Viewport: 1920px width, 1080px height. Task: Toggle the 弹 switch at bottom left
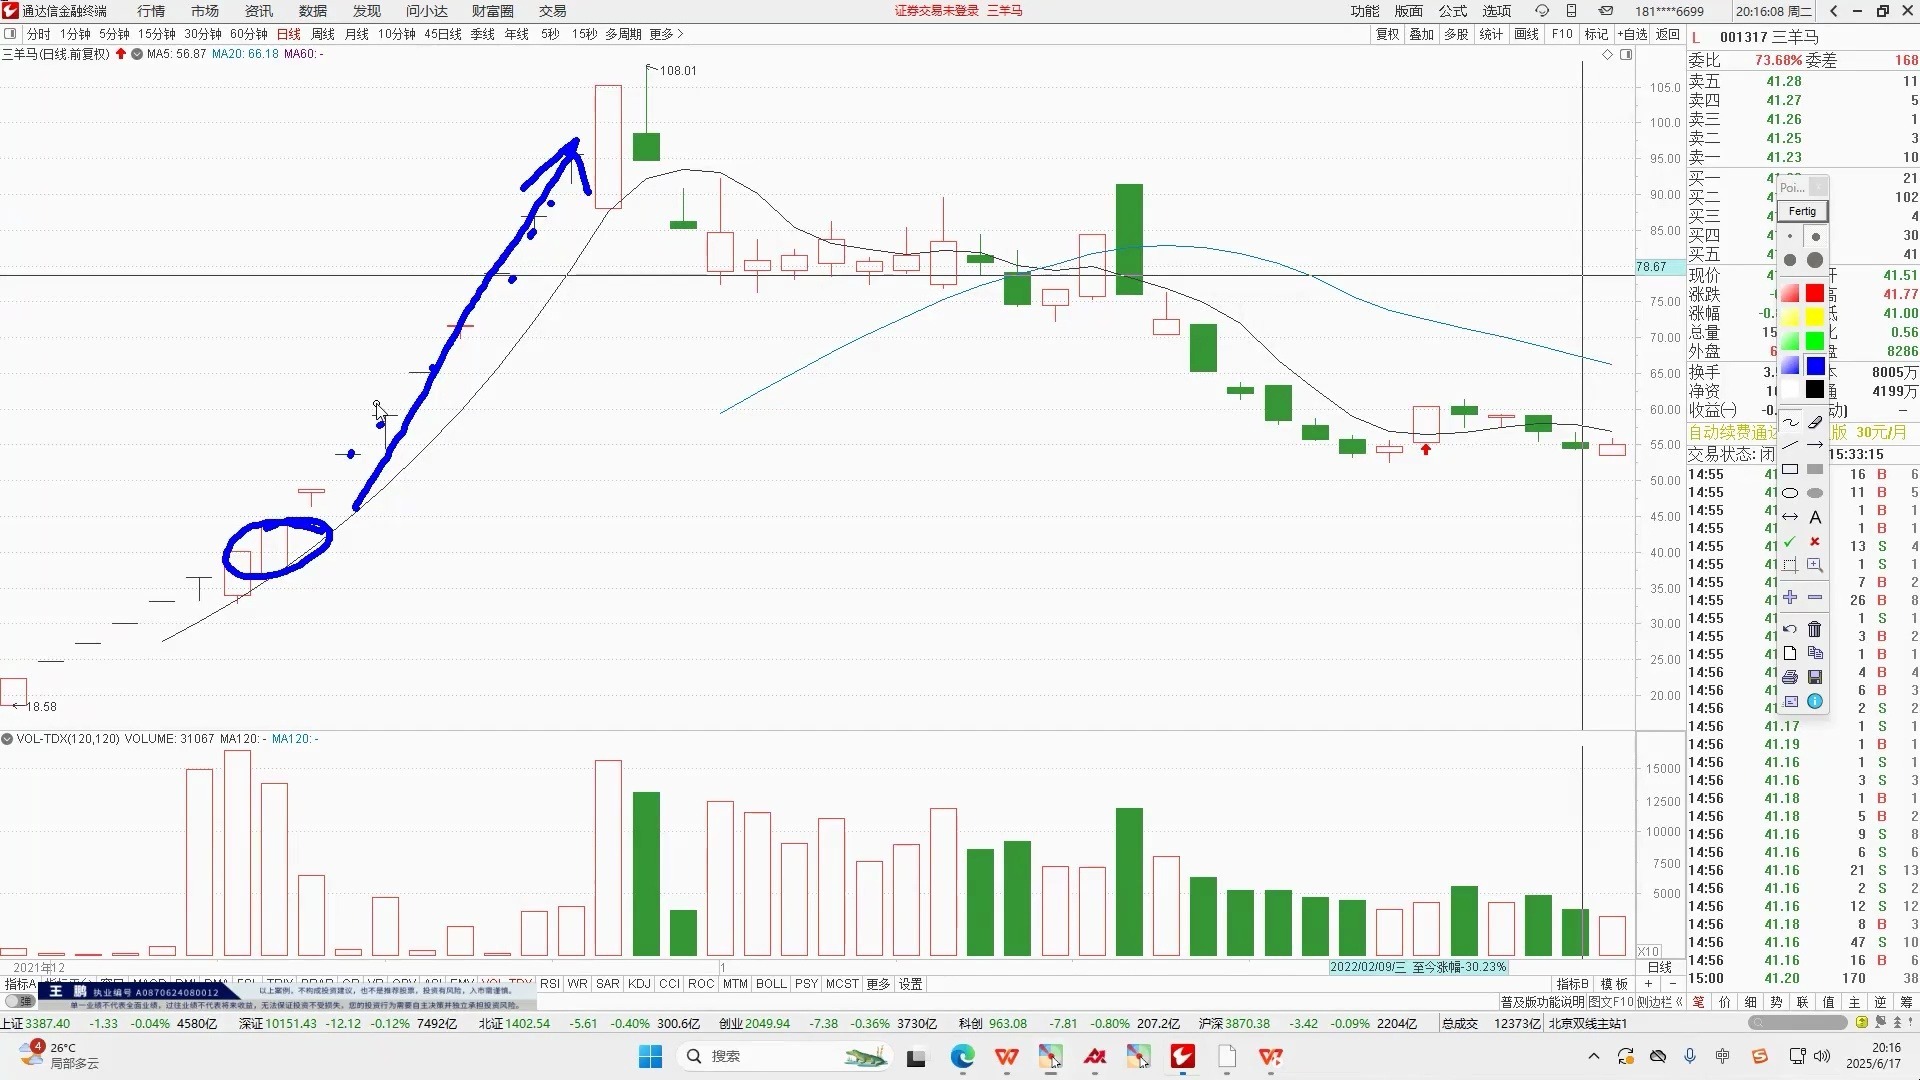20,1001
